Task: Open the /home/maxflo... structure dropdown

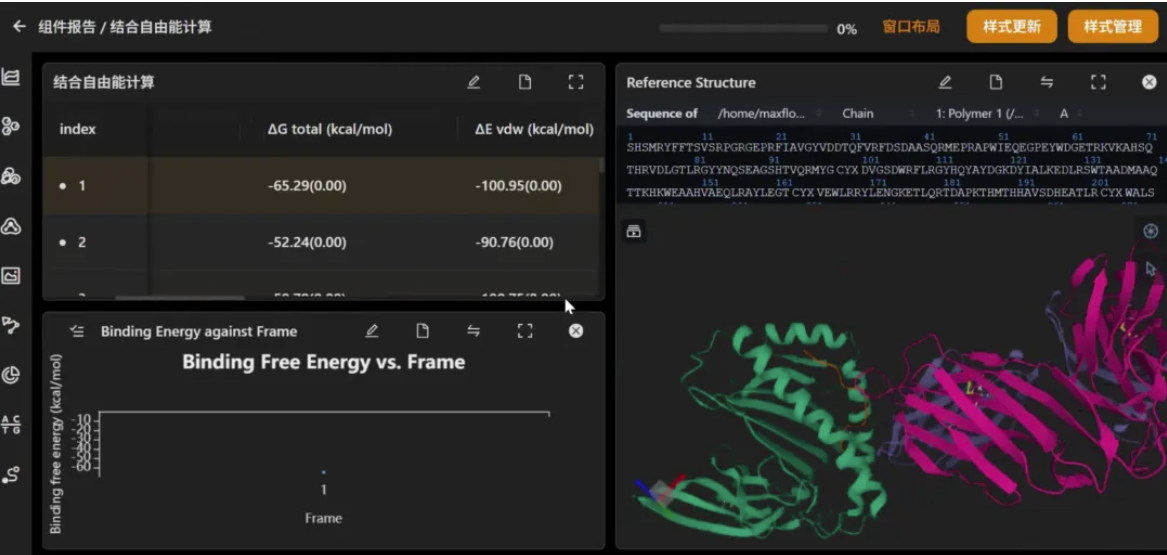Action: [x=770, y=114]
